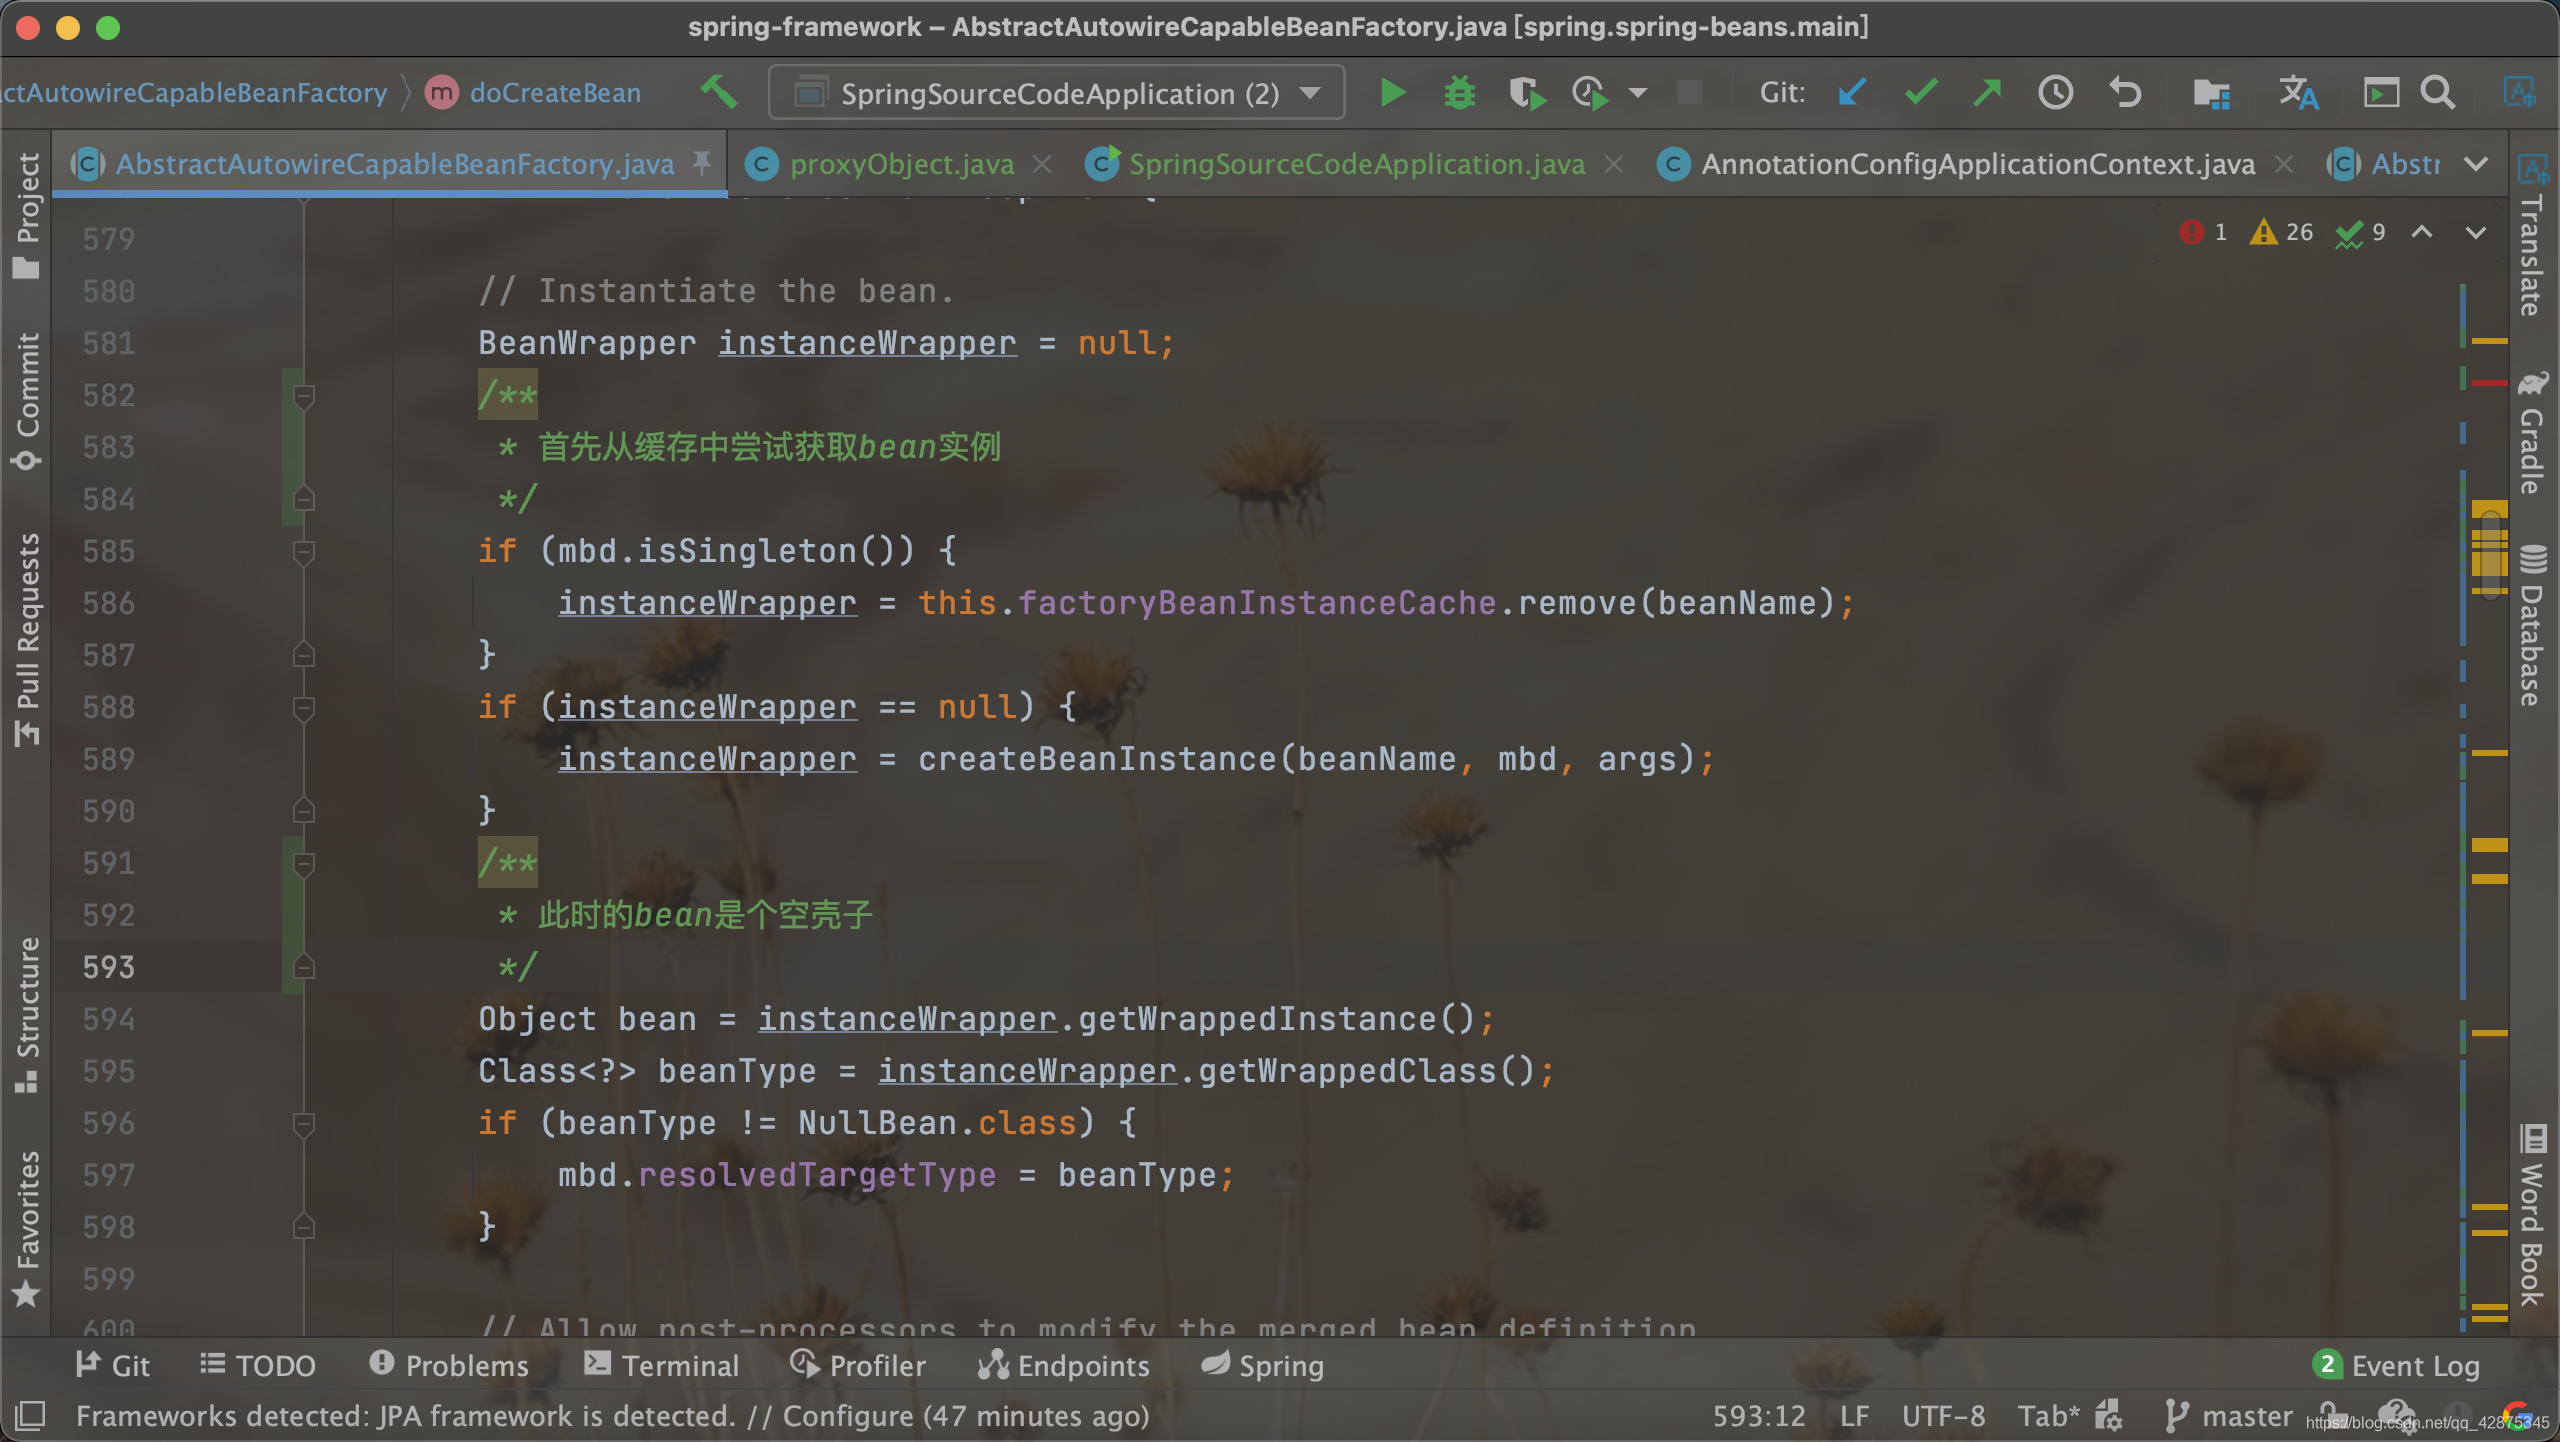Collapse the comment fold at line 582

tap(304, 396)
